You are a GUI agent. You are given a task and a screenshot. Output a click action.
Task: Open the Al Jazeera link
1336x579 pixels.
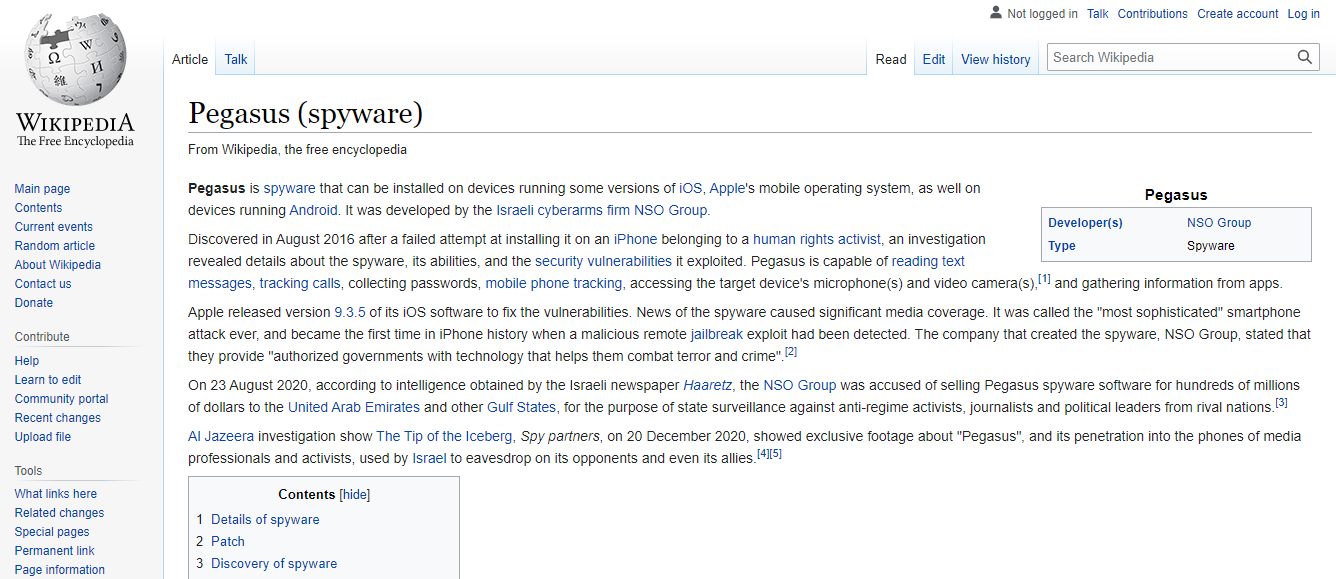pyautogui.click(x=221, y=436)
